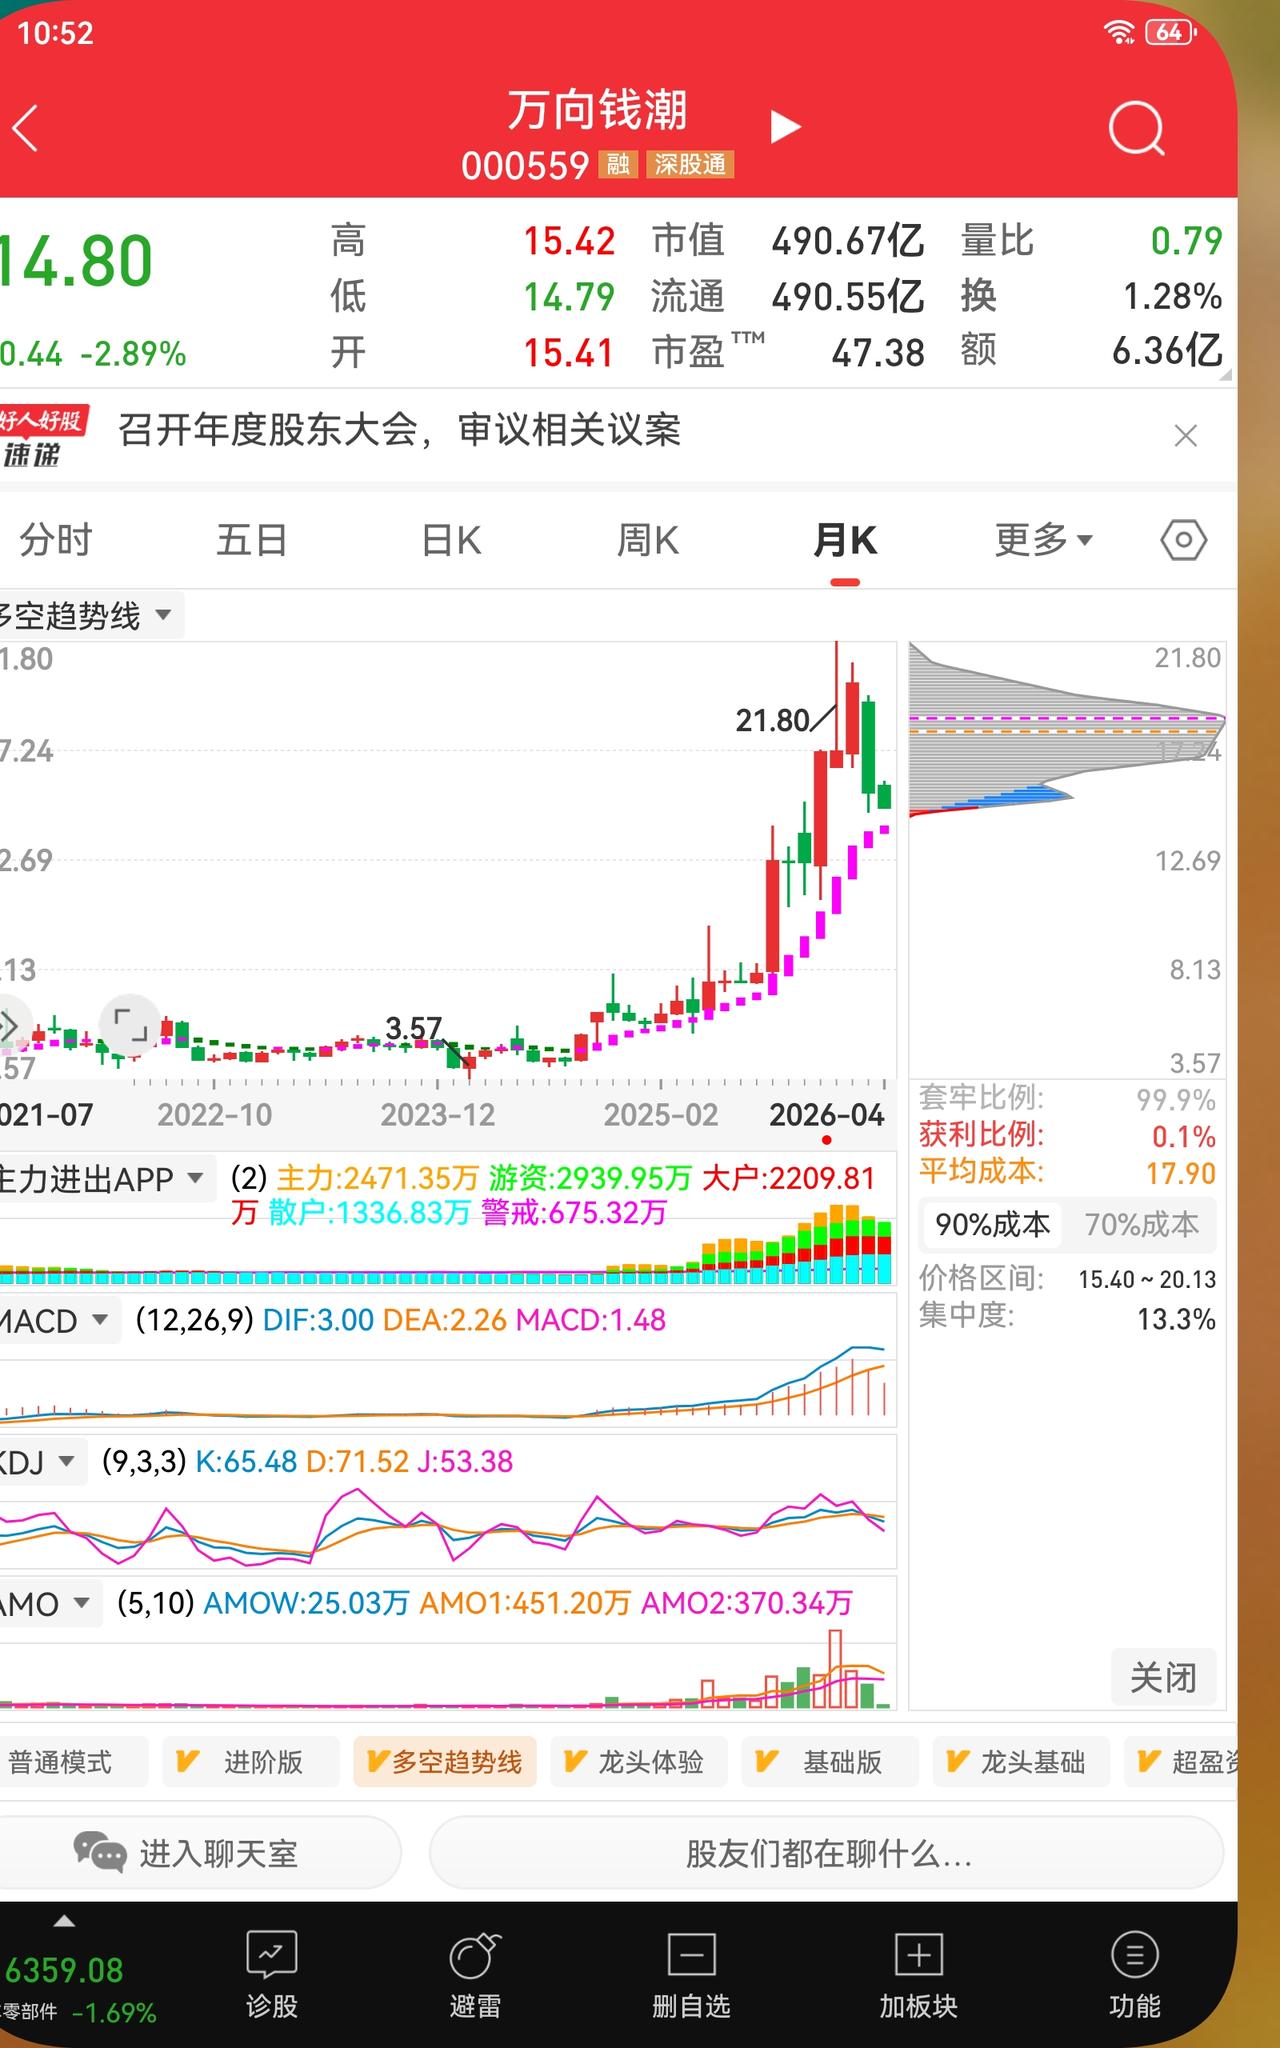Dismiss the shareholder meeting news banner

pos(1185,436)
